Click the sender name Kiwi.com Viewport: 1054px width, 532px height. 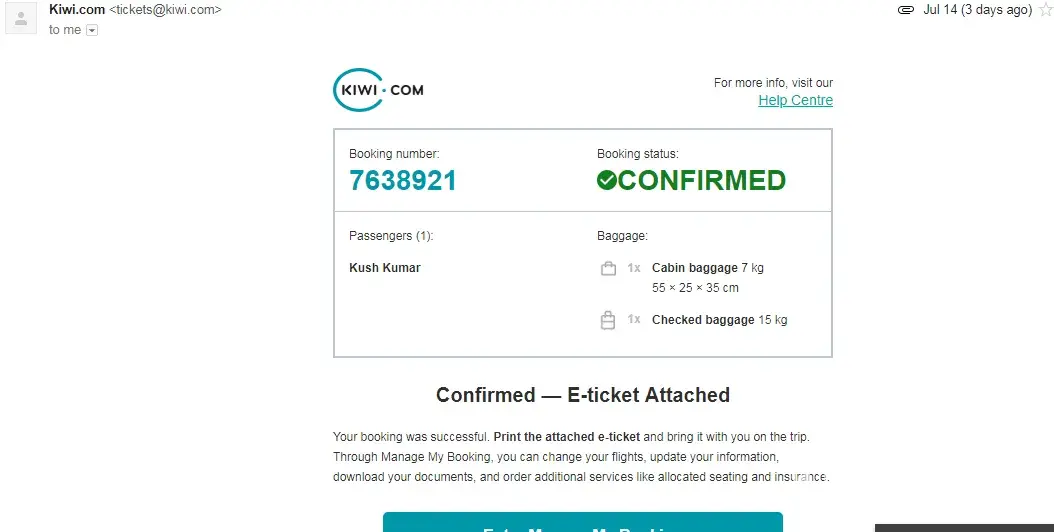77,9
